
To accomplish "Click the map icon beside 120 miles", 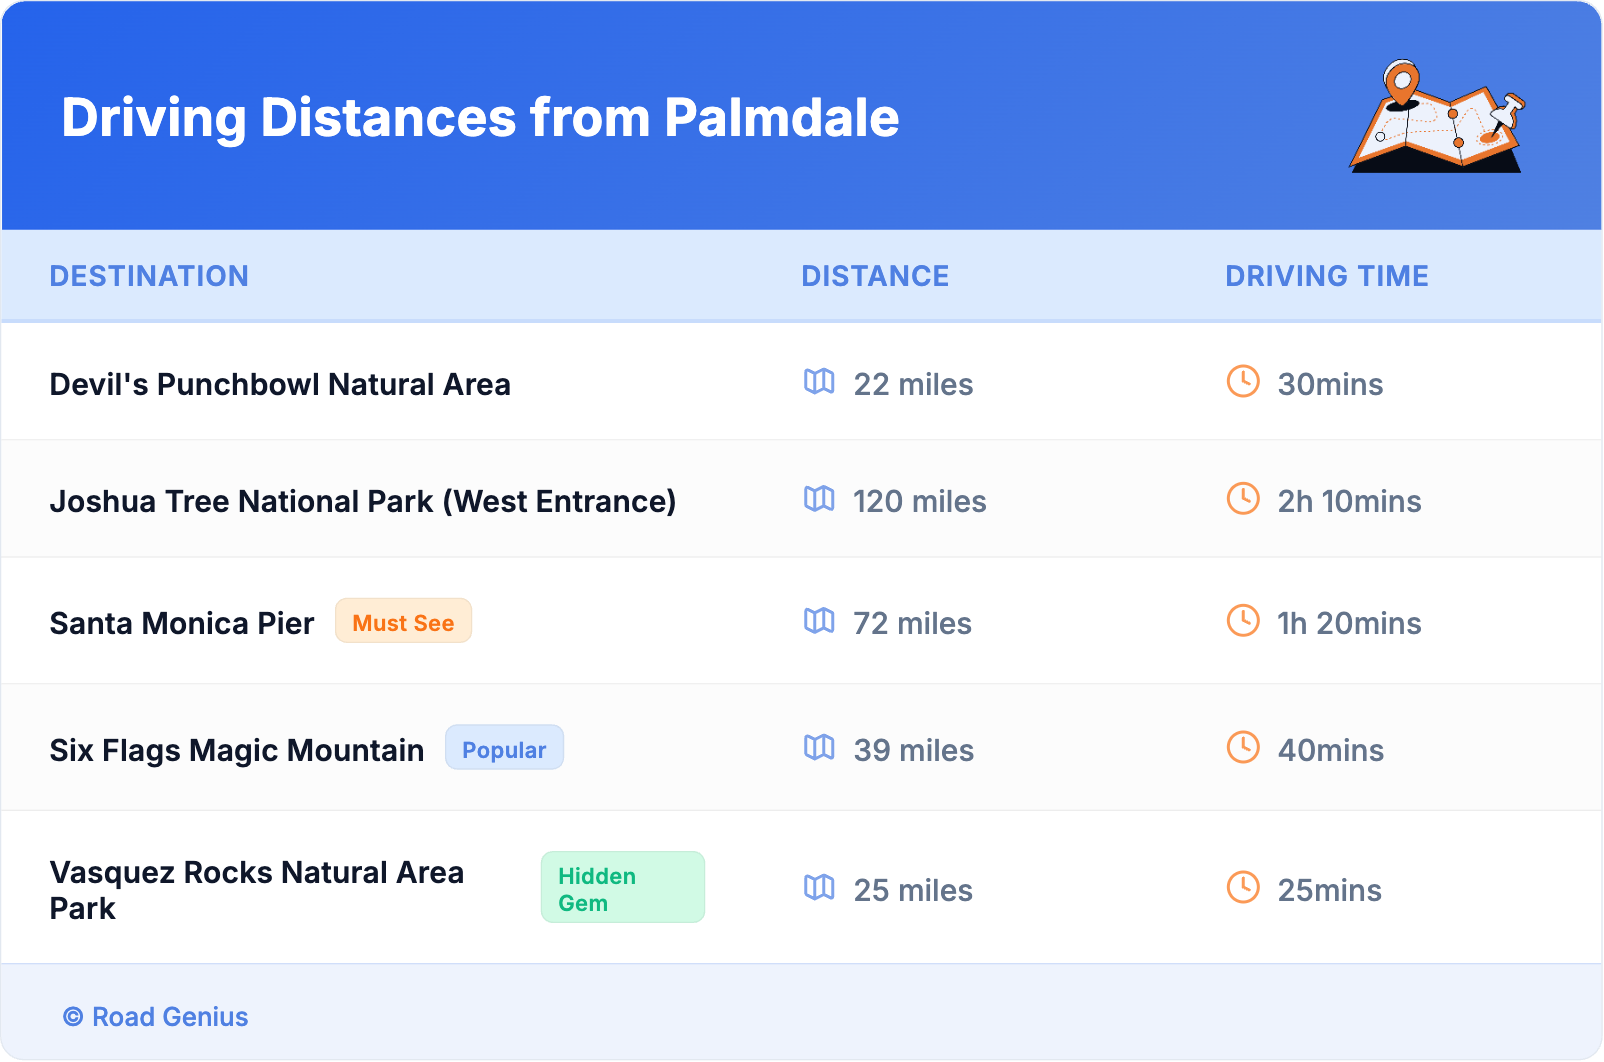I will point(819,498).
